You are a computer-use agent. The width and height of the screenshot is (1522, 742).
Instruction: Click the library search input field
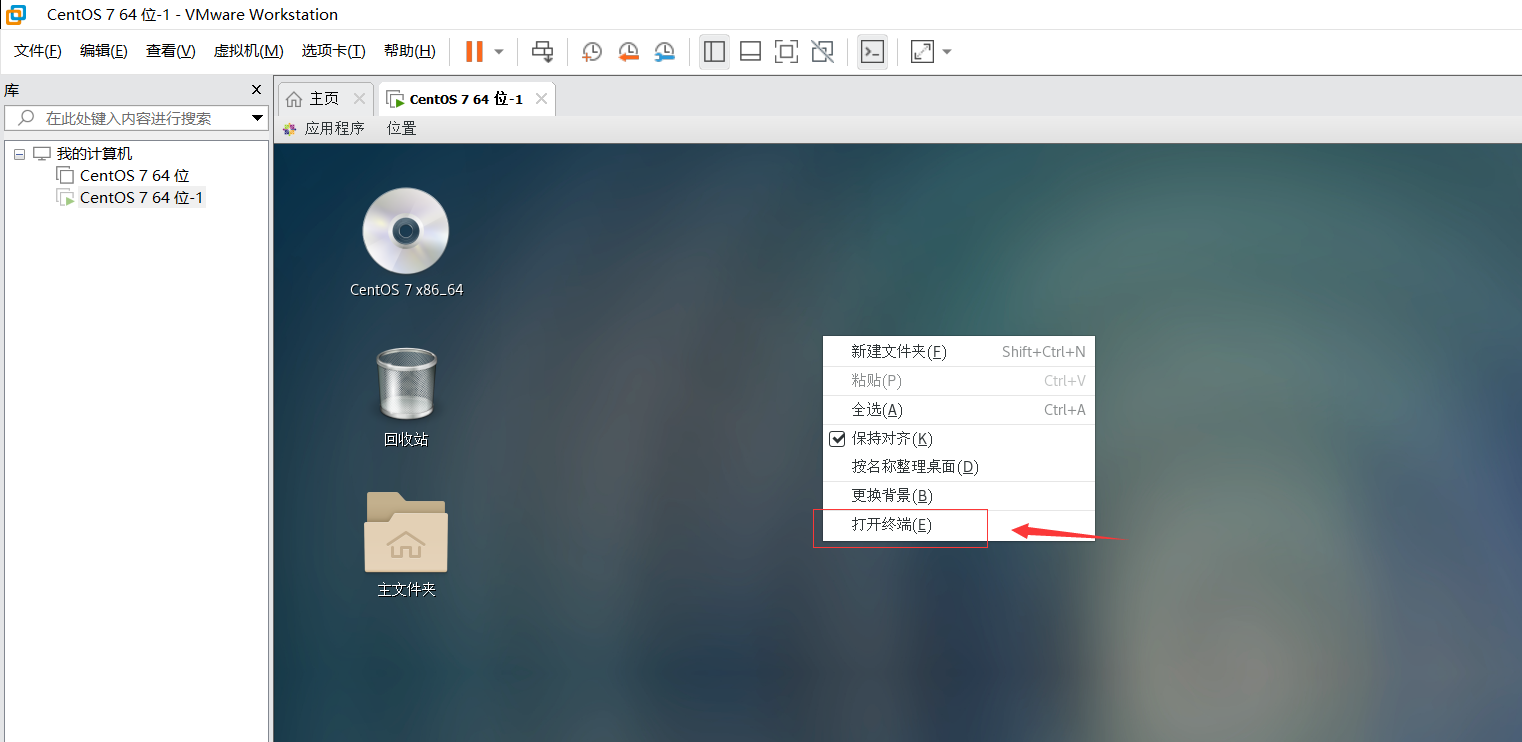click(128, 118)
